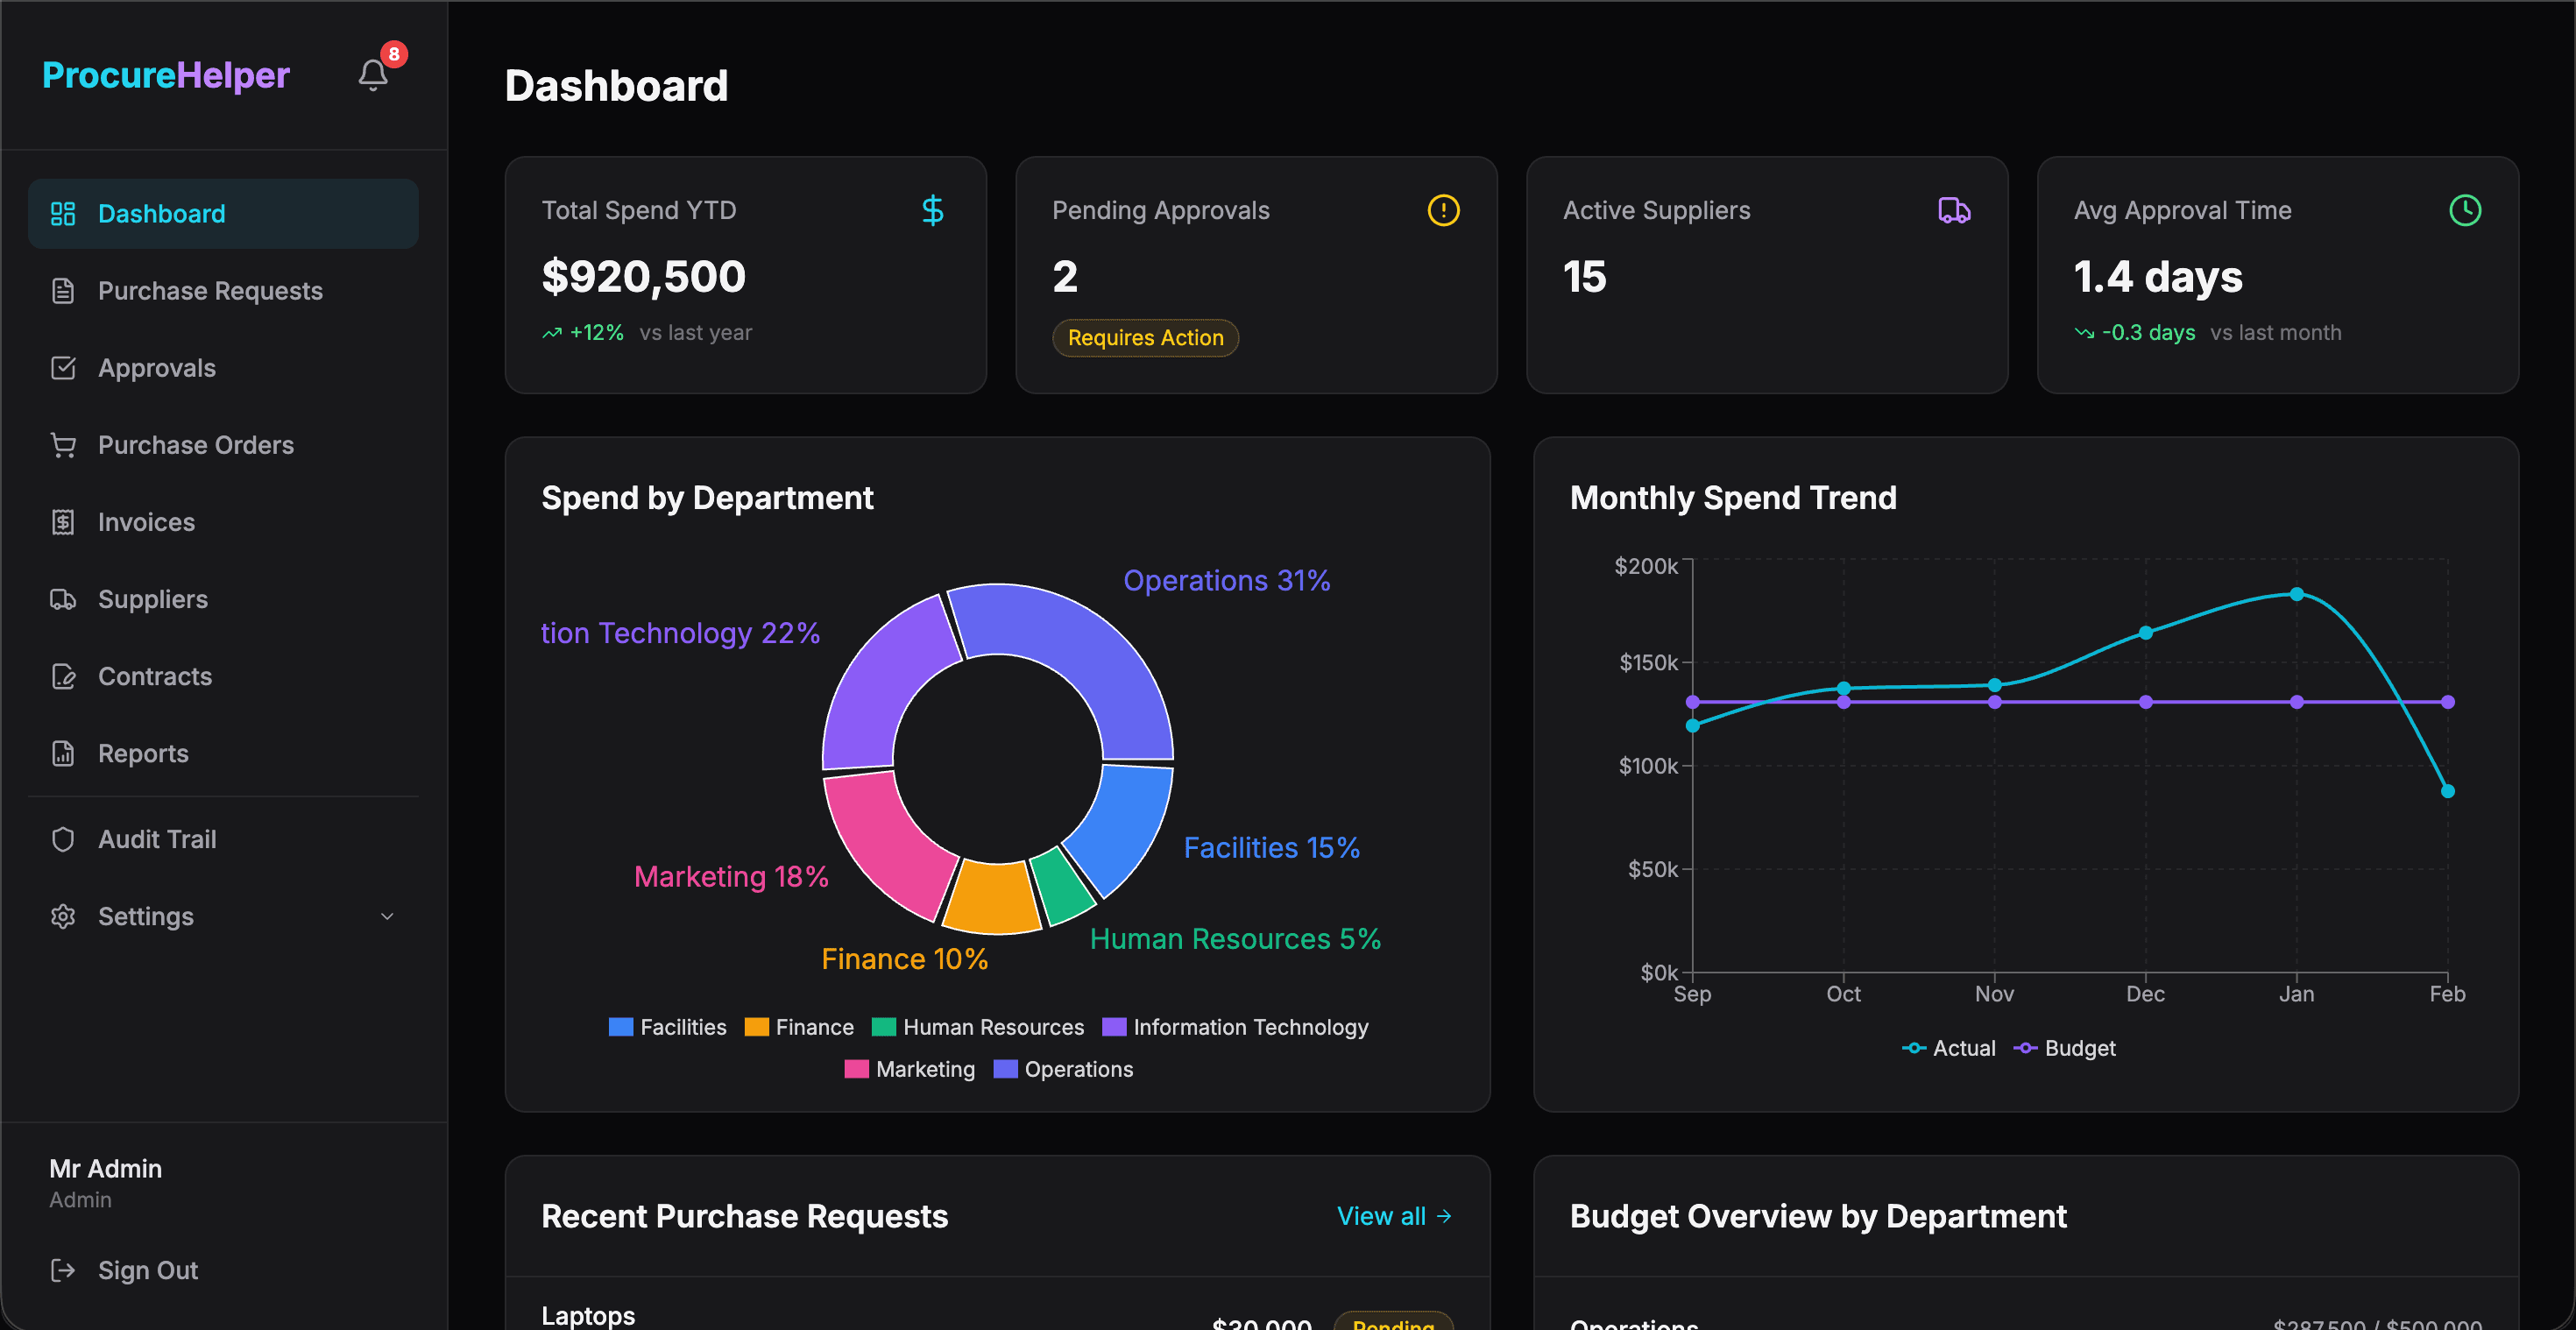This screenshot has width=2576, height=1330.
Task: Click the warning icon on Pending Approvals card
Action: click(x=1443, y=210)
